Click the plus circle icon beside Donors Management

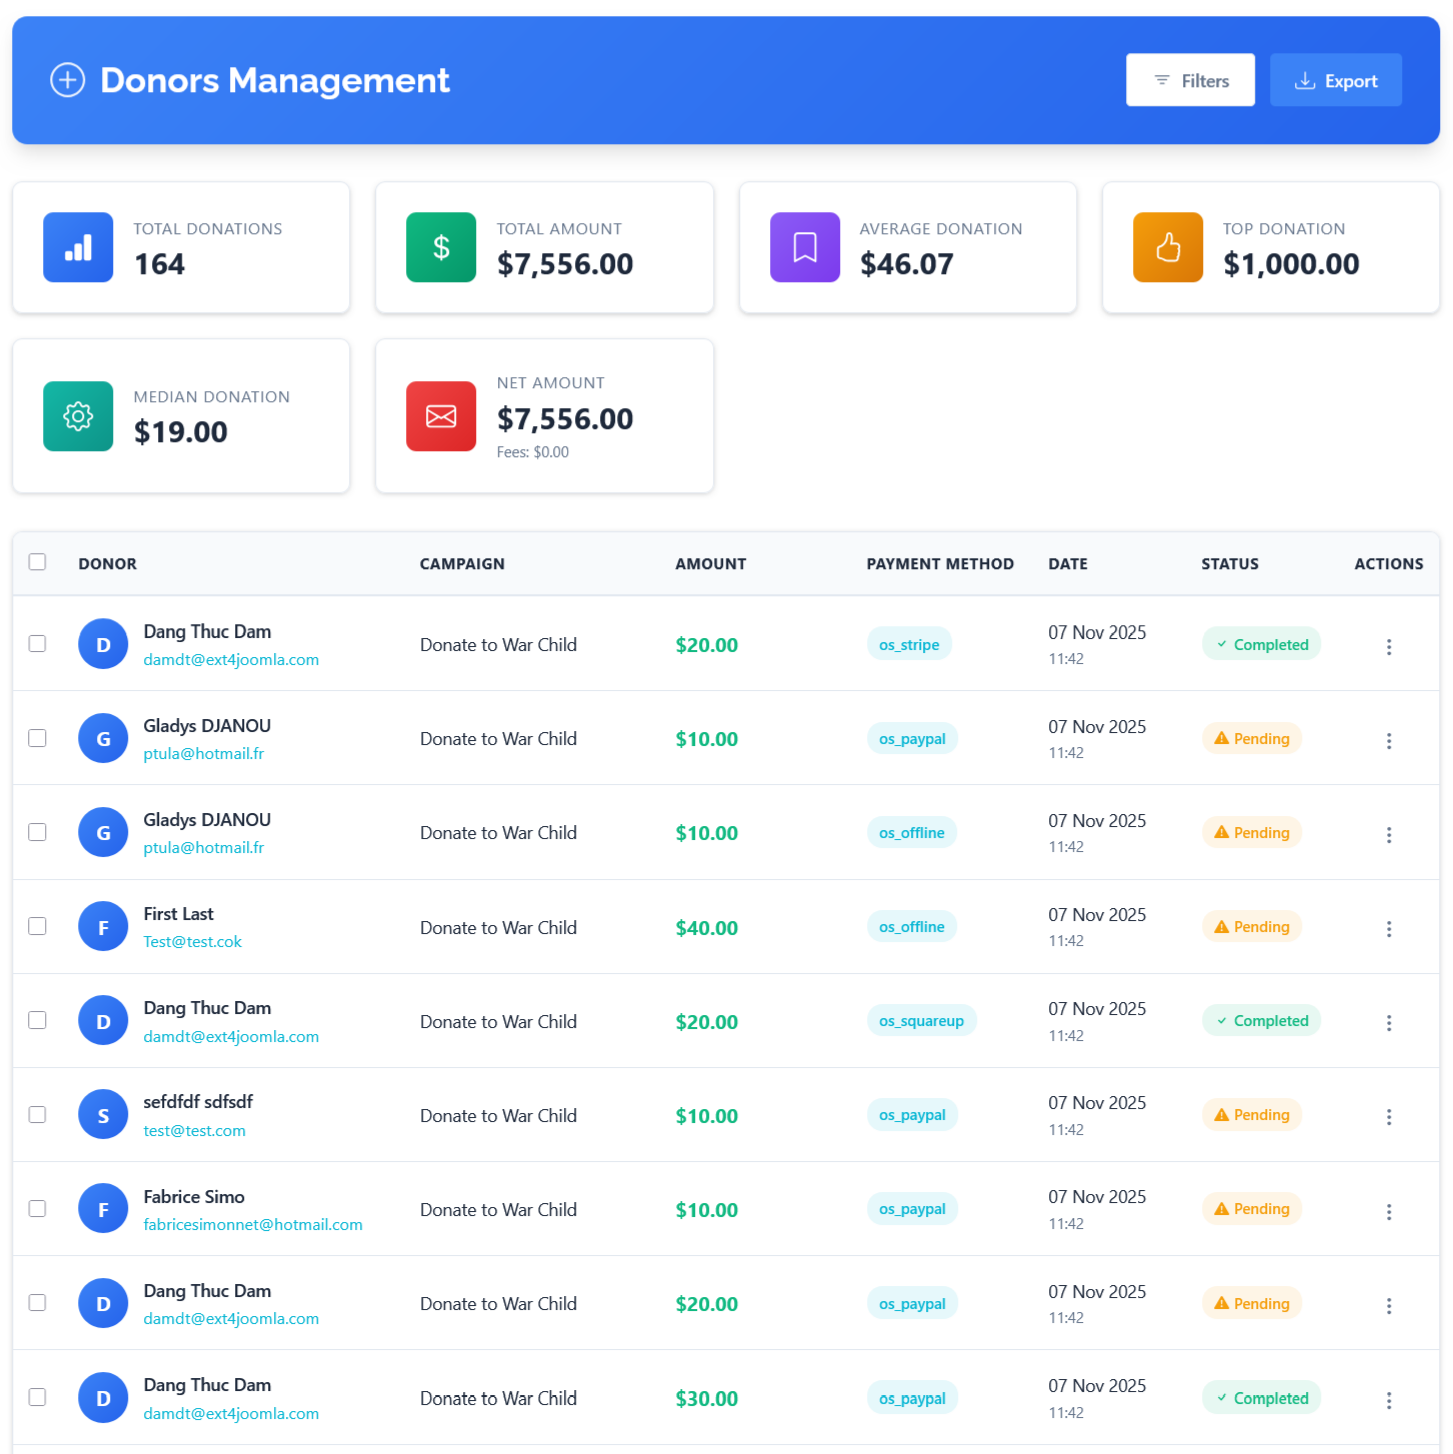coord(68,80)
